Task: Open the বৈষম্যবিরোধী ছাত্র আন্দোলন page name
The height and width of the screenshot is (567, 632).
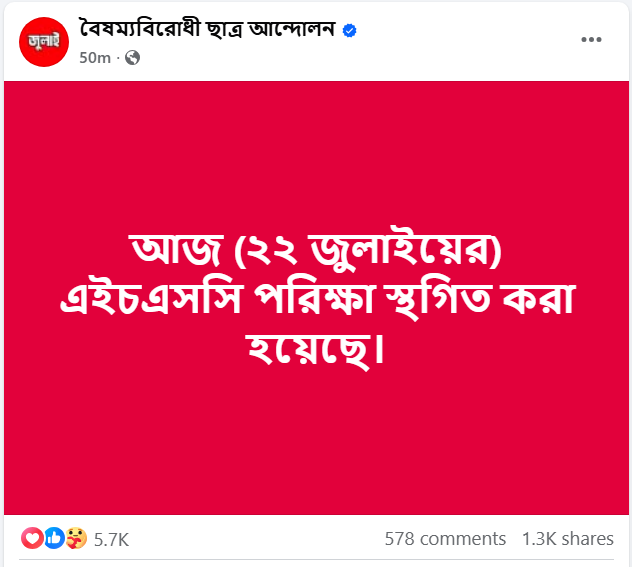Action: coord(208,31)
